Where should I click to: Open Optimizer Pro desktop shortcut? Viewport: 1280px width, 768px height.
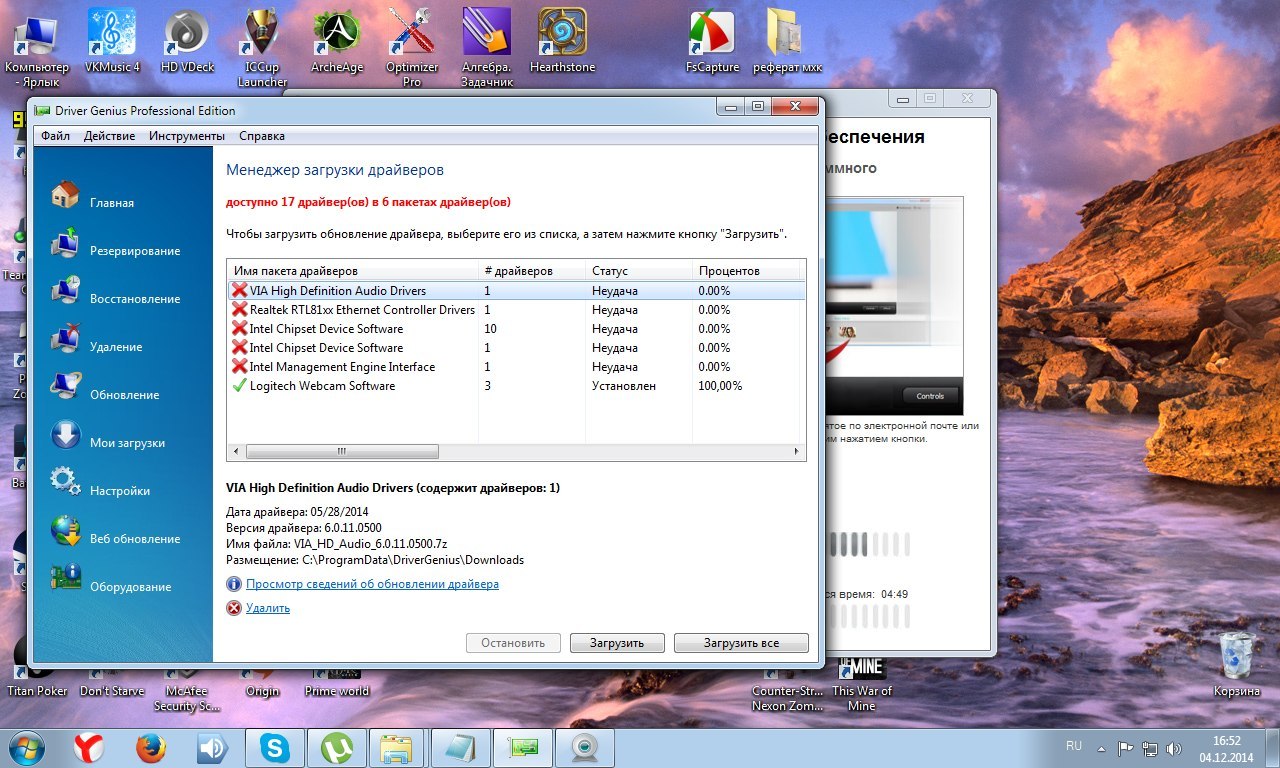tap(412, 47)
